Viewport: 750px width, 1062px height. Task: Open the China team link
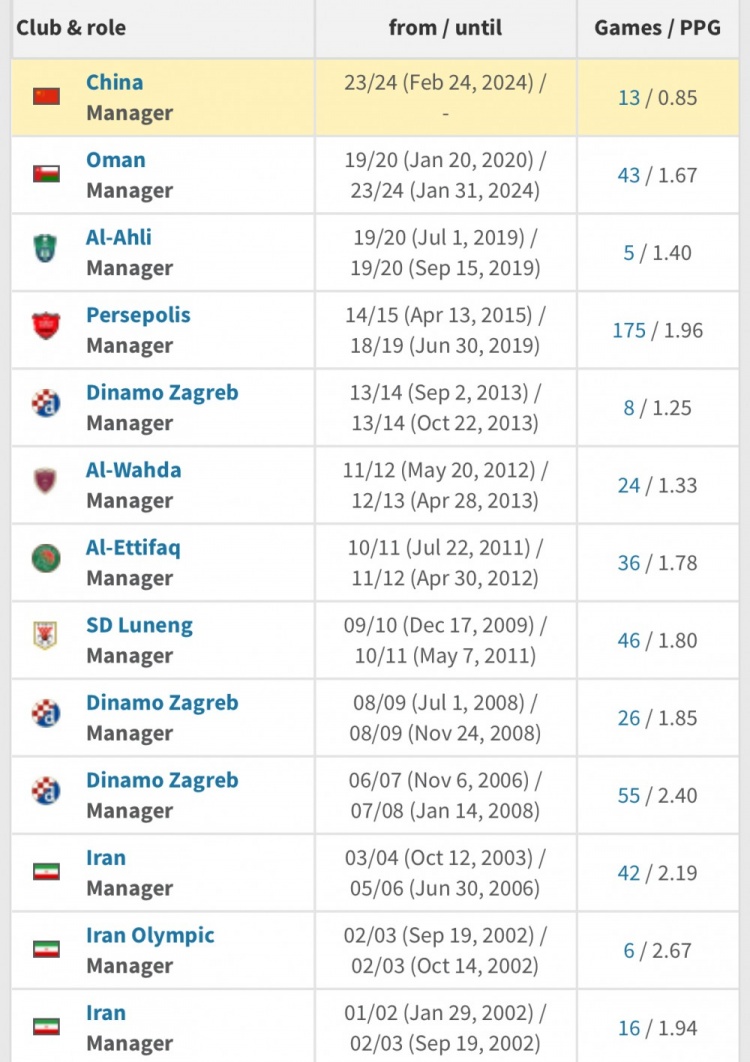point(114,82)
